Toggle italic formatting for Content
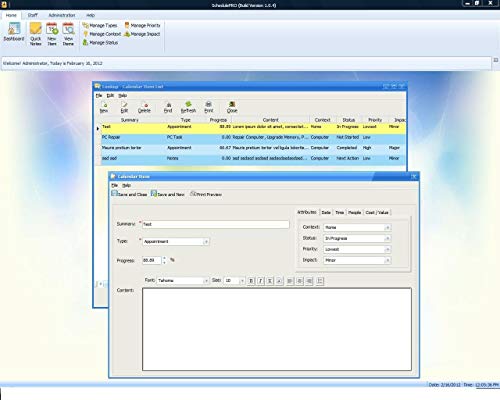The image size is (500, 400). (x=261, y=281)
